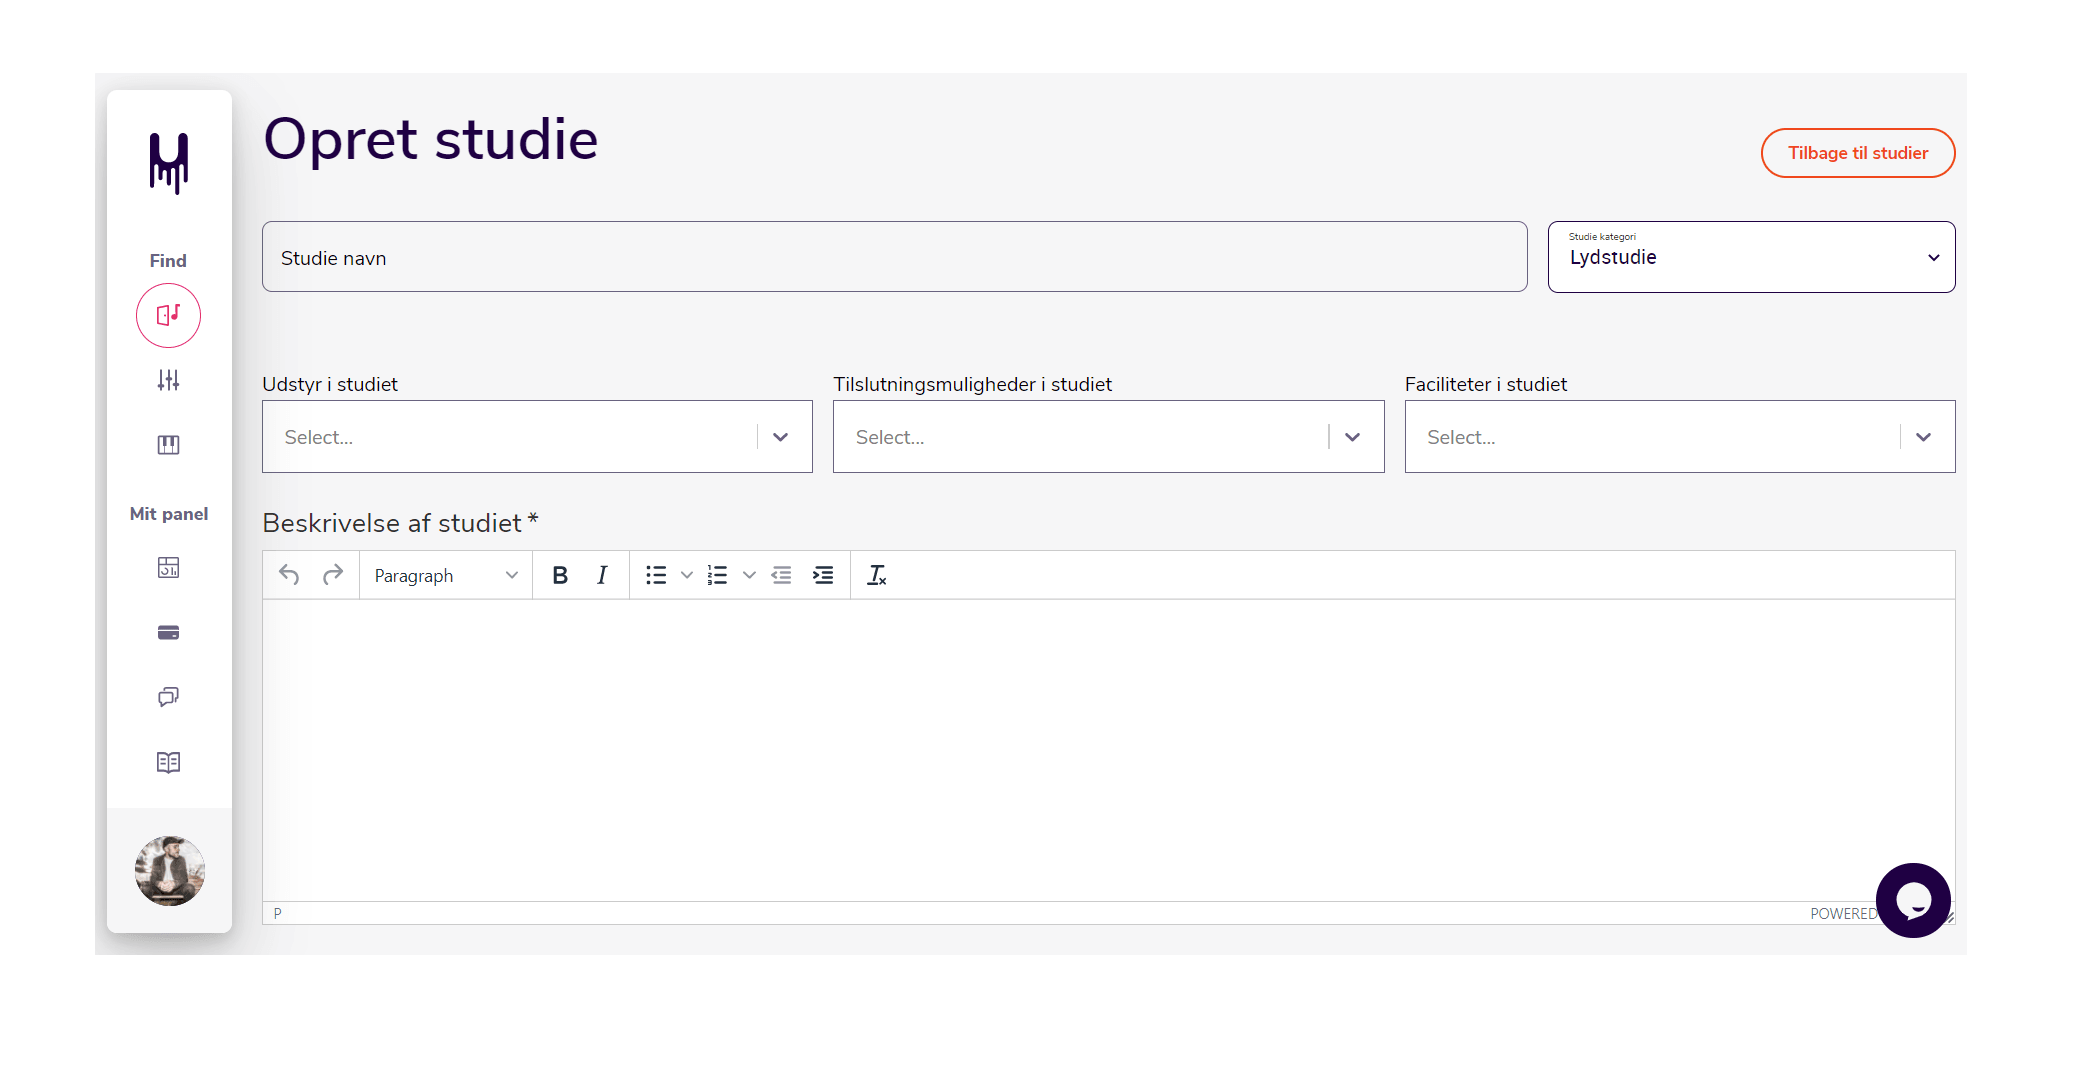Viewport: 2087px width, 1073px height.
Task: Insert a bulleted list
Action: [x=656, y=575]
